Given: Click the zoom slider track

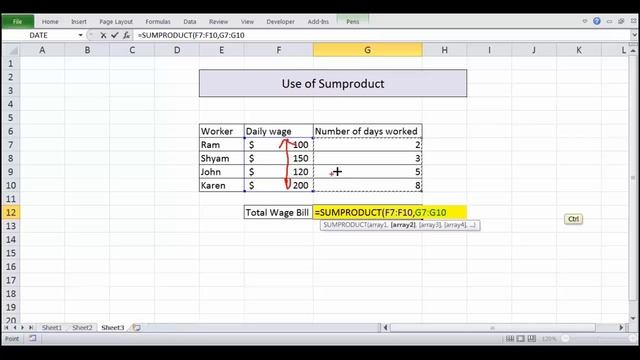Looking at the screenshot, I should [599, 338].
